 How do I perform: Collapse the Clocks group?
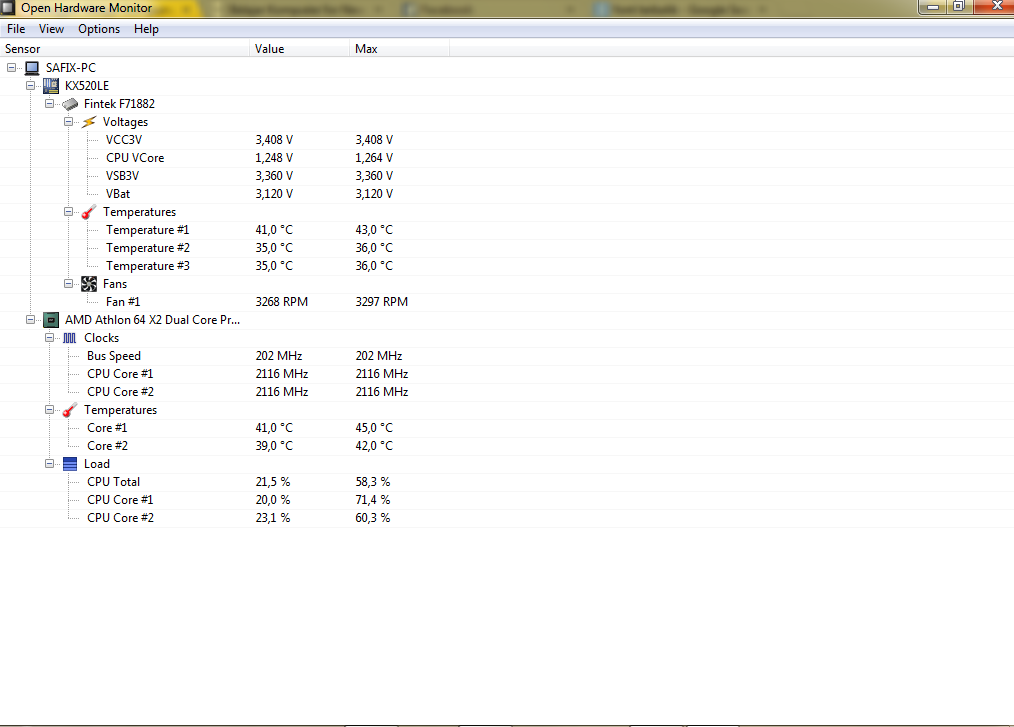pos(49,338)
